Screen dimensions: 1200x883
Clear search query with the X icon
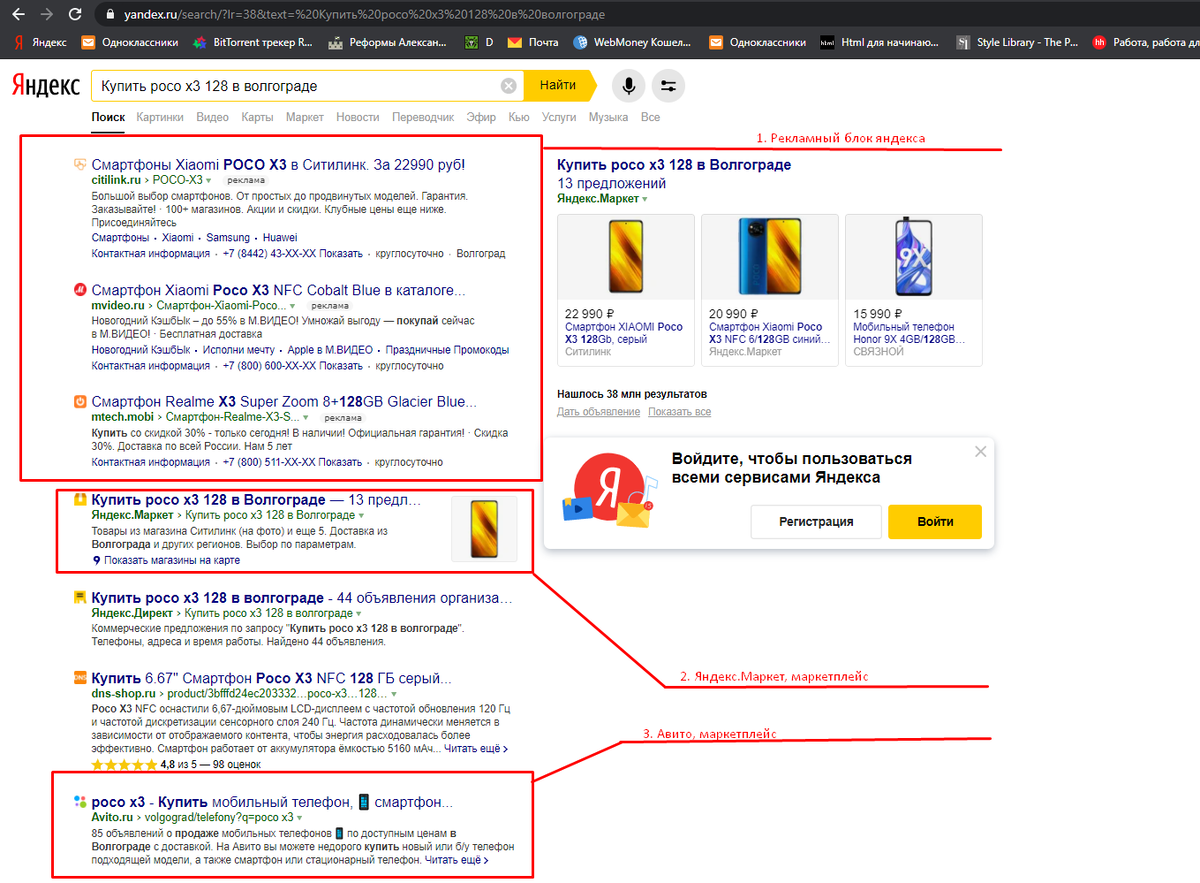pos(508,86)
